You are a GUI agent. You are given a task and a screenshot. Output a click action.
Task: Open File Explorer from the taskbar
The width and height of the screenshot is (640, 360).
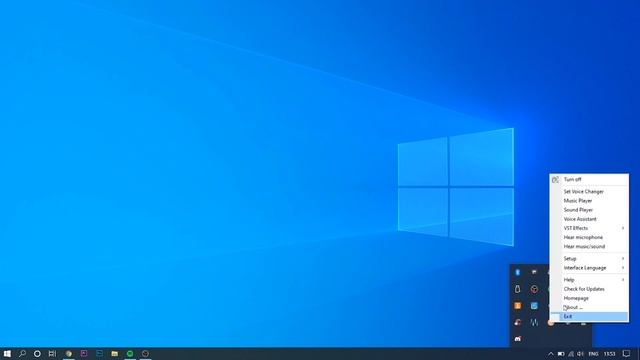pos(115,353)
